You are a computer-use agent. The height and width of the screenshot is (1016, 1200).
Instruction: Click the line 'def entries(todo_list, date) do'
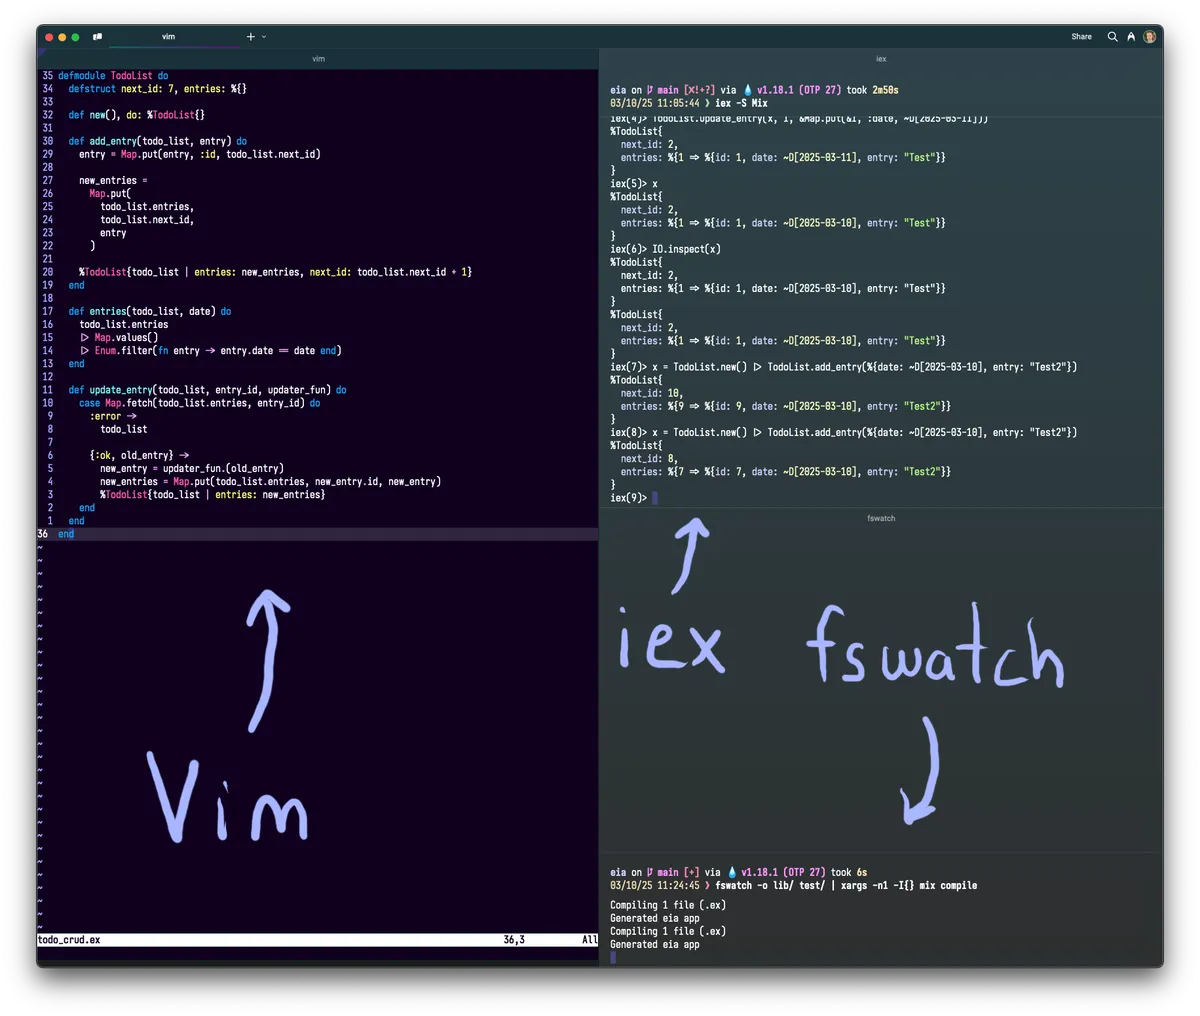click(150, 311)
